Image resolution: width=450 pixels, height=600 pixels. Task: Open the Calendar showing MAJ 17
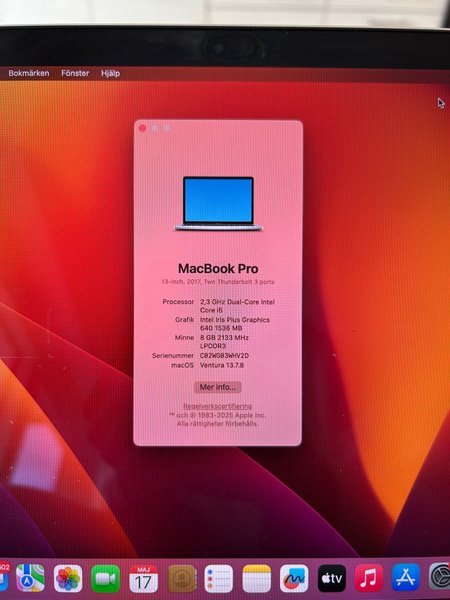[143, 578]
